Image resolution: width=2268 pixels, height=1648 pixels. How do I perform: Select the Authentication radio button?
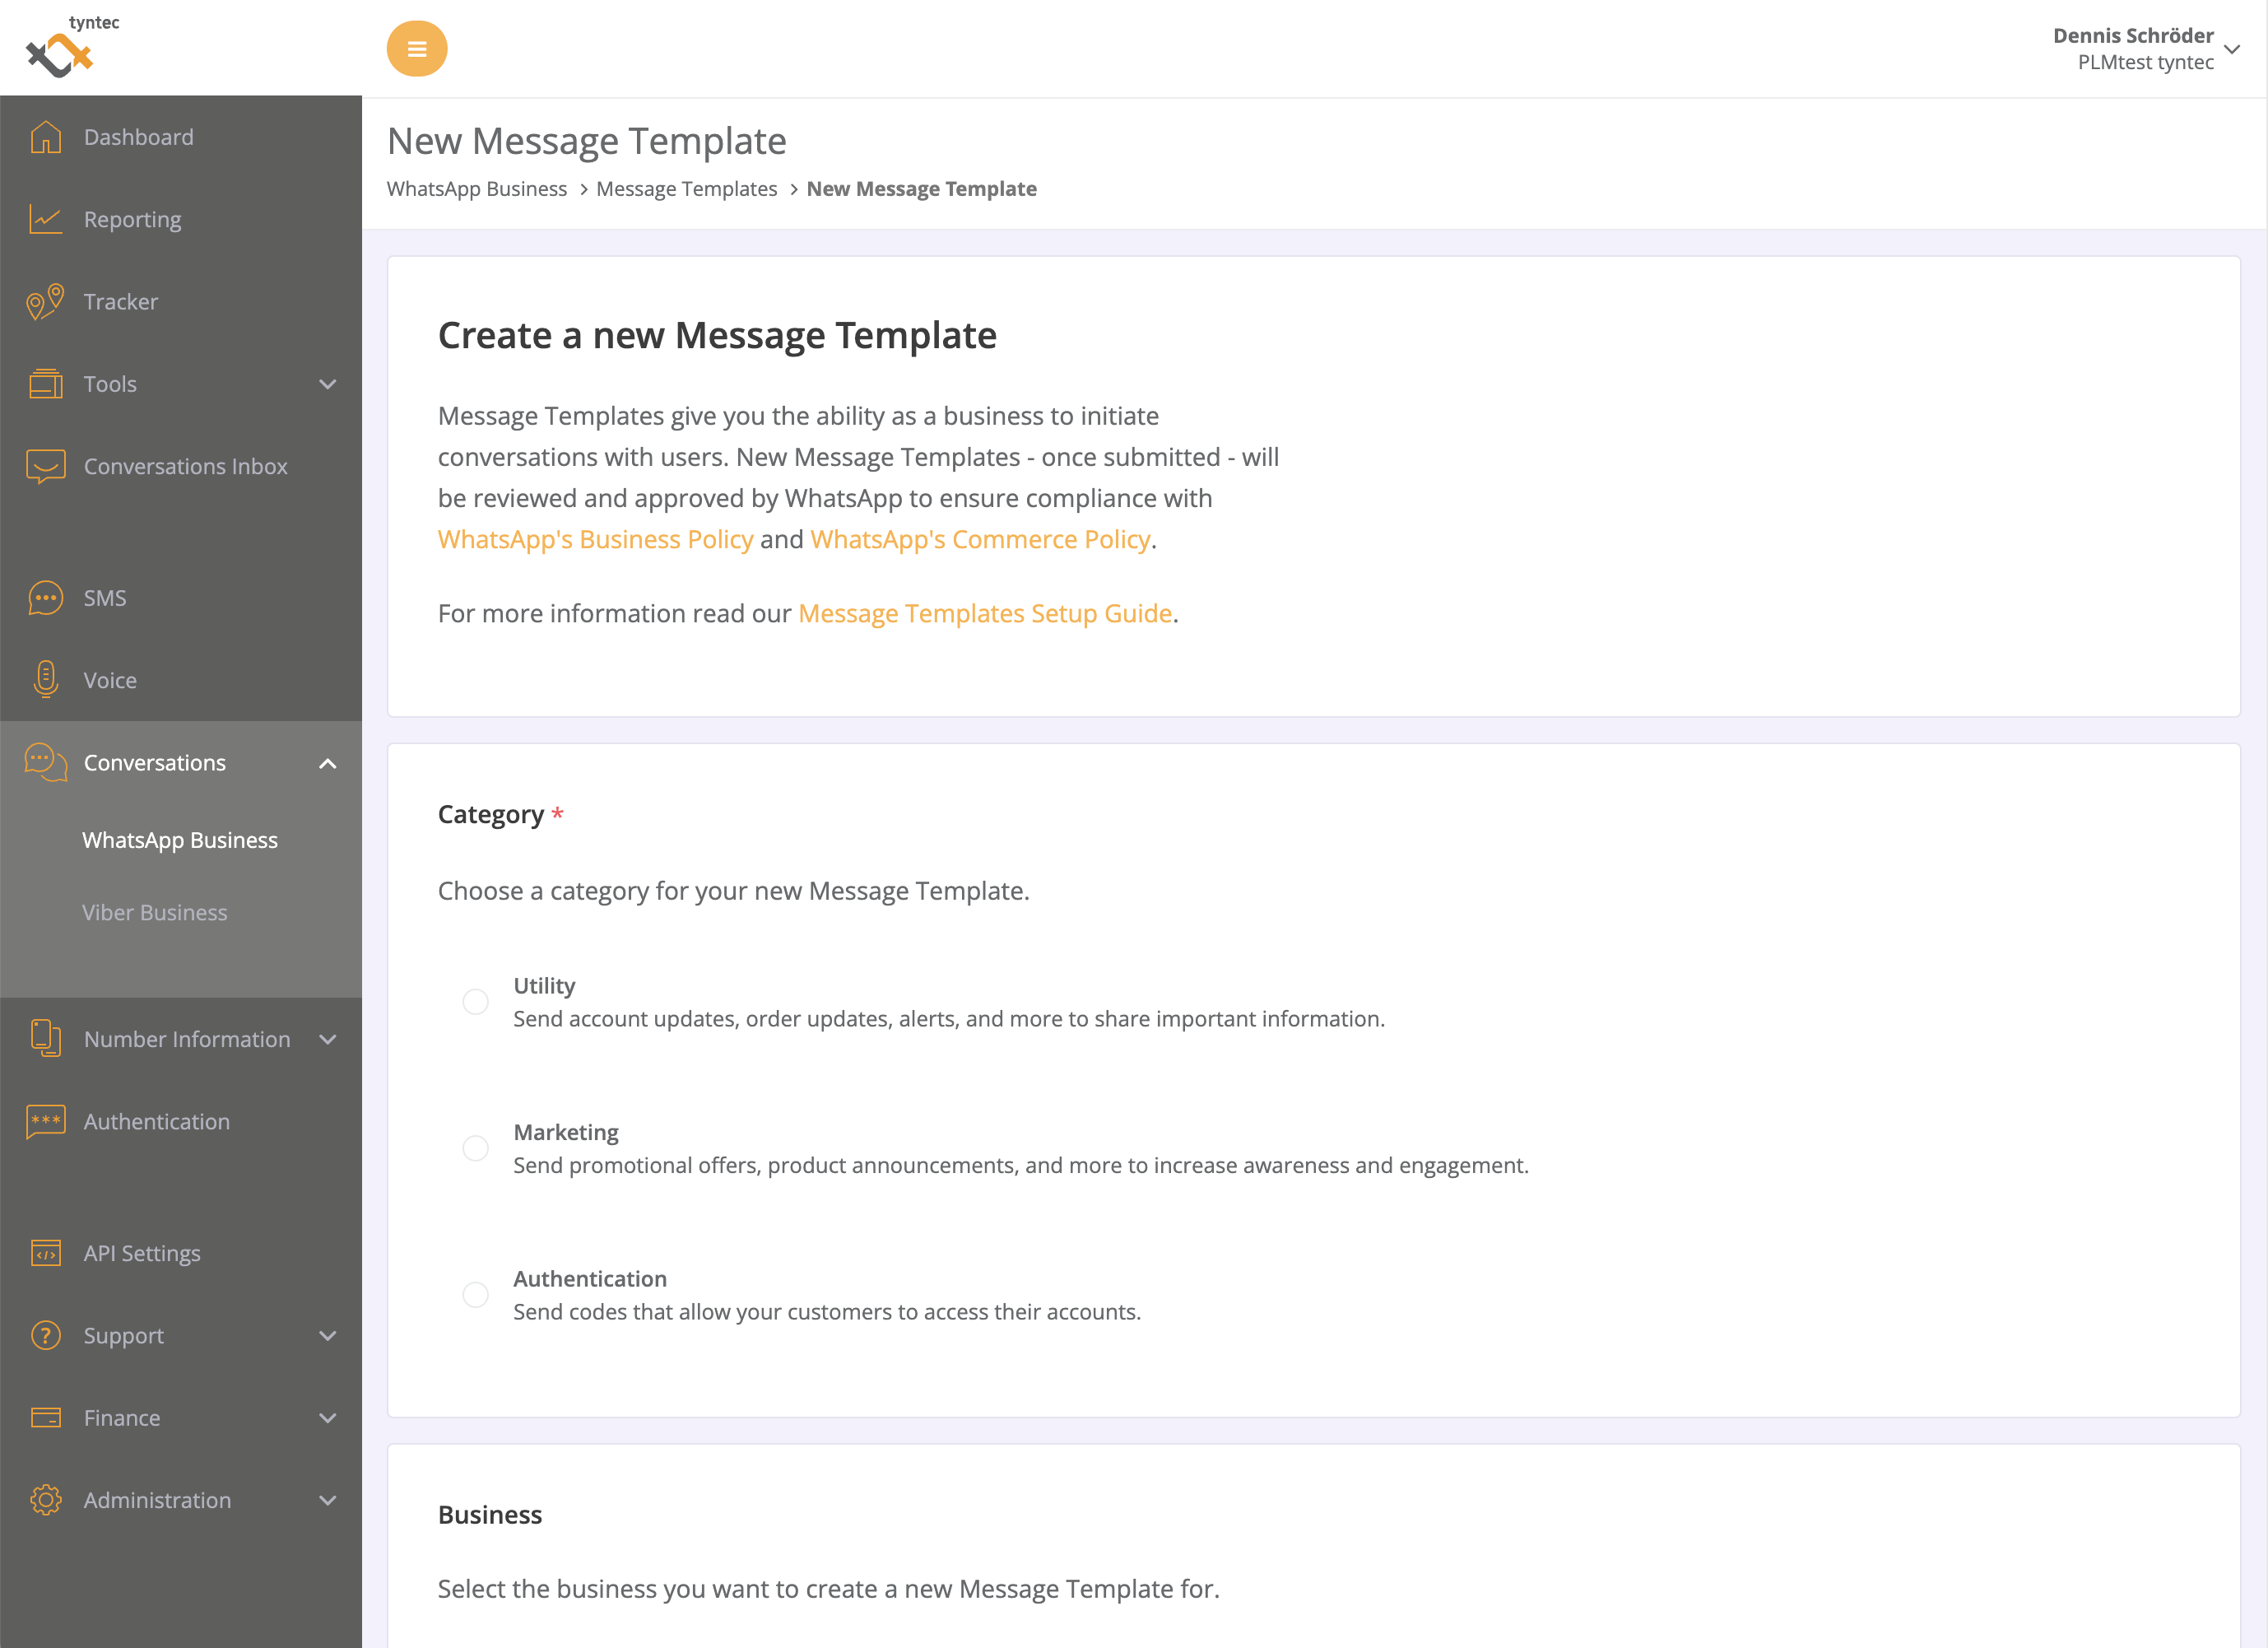pos(477,1294)
